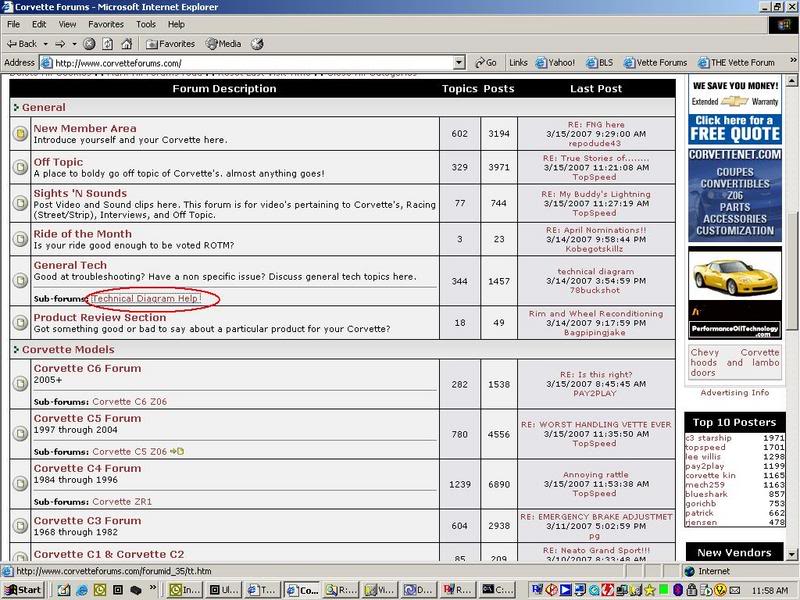Collapse the Corvette Models category arrow

(16, 350)
